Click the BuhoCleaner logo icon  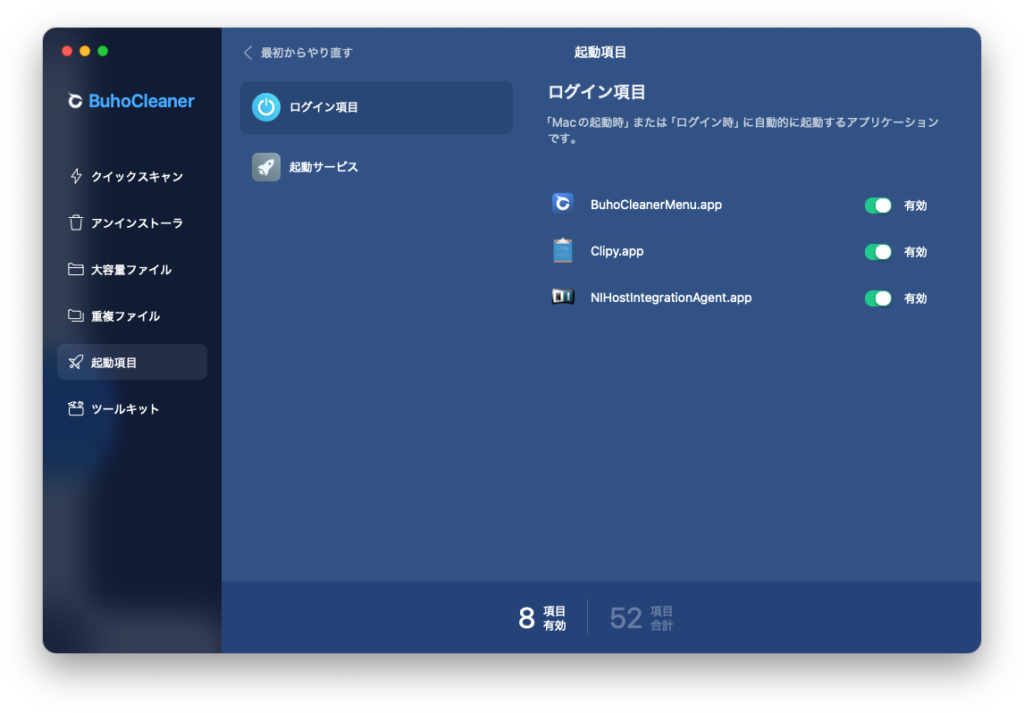pyautogui.click(x=75, y=101)
